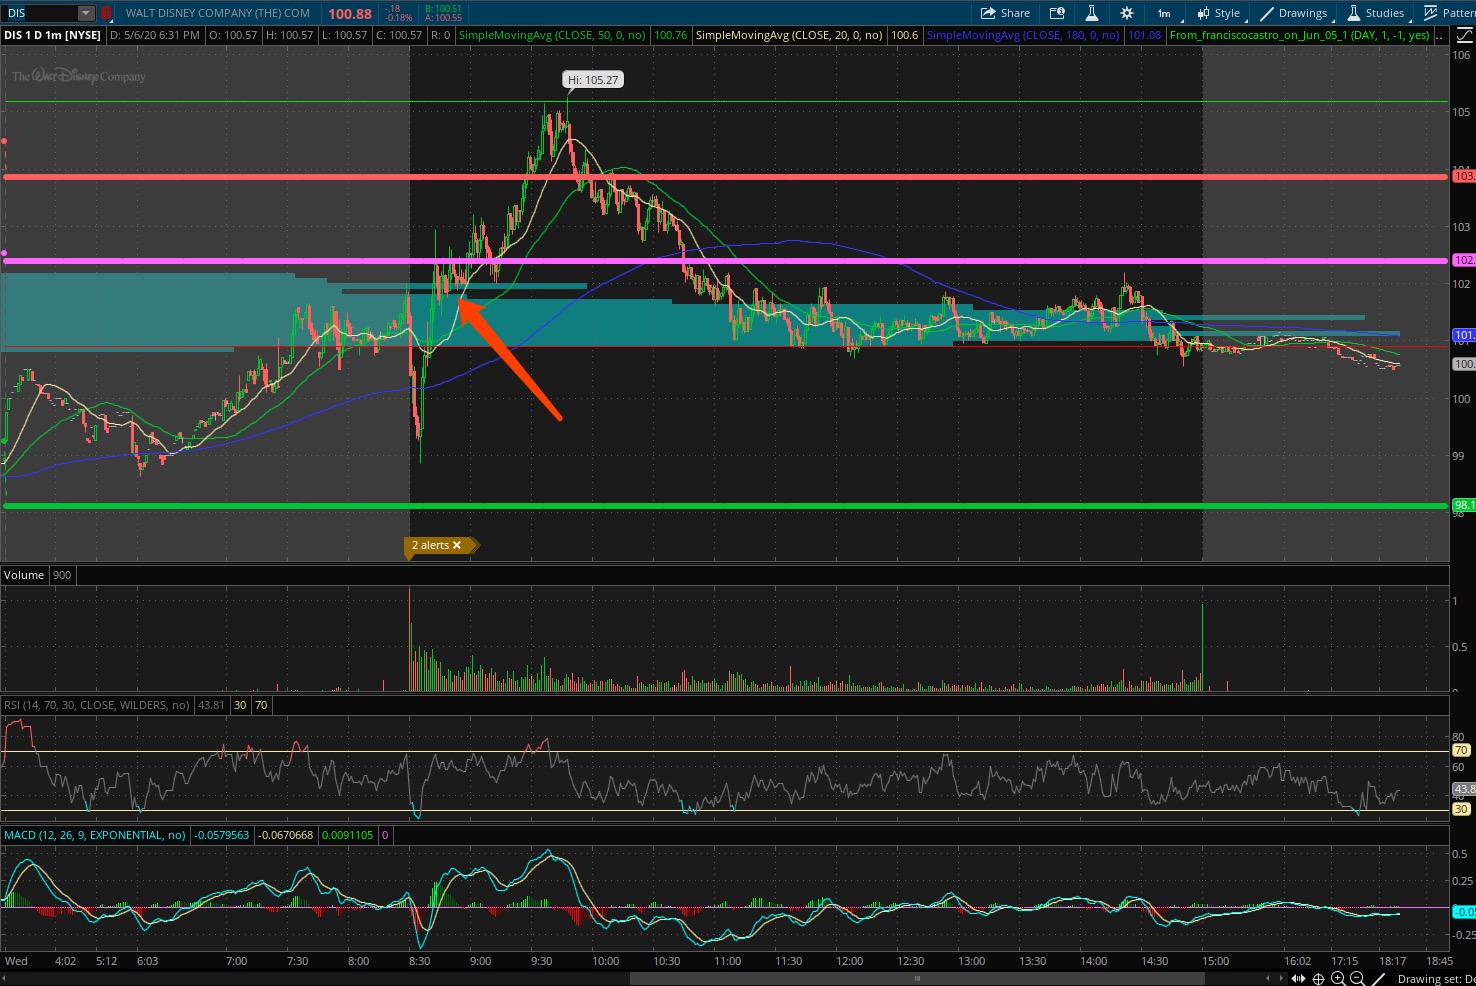Click SimpleMovingAvg (CLOSE, 50) study label
The height and width of the screenshot is (986, 1476).
[552, 35]
